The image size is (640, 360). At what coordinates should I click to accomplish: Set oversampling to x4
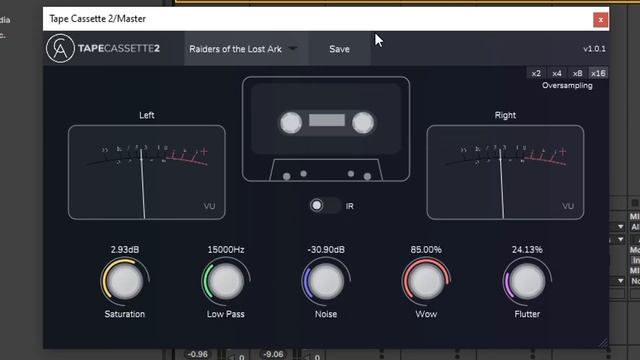tap(557, 73)
